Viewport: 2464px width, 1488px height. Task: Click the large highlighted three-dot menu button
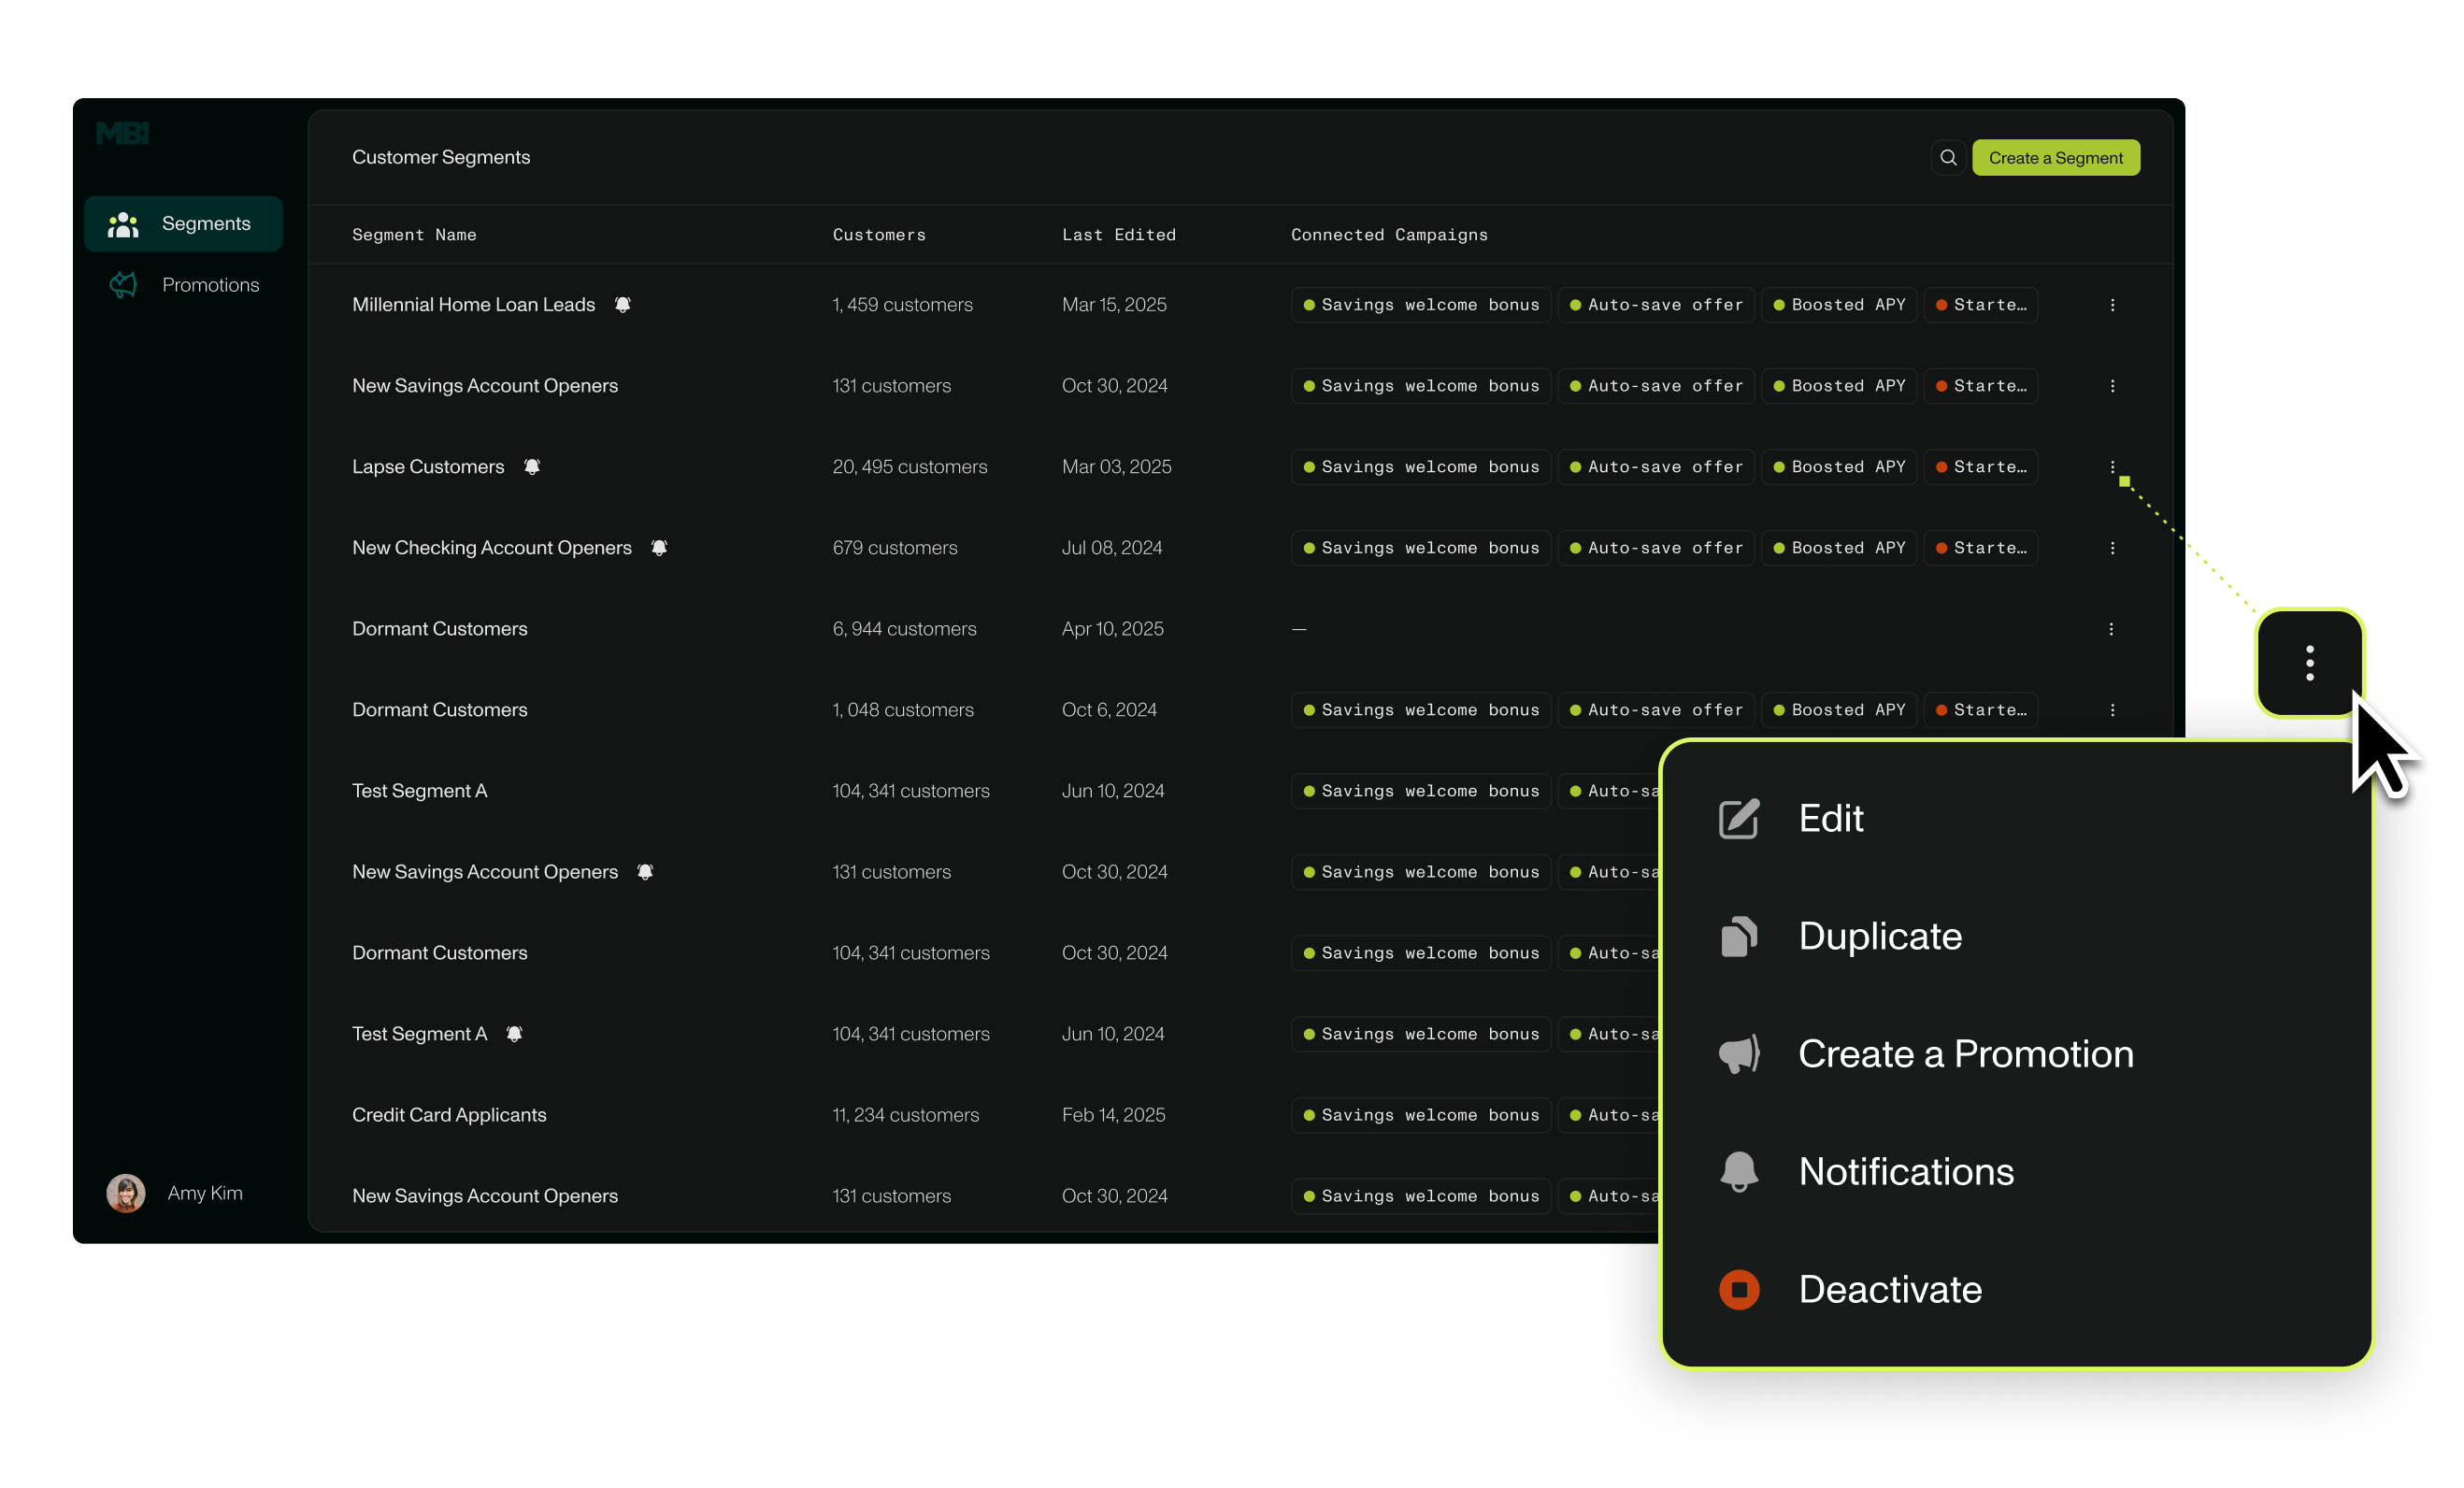[2309, 663]
